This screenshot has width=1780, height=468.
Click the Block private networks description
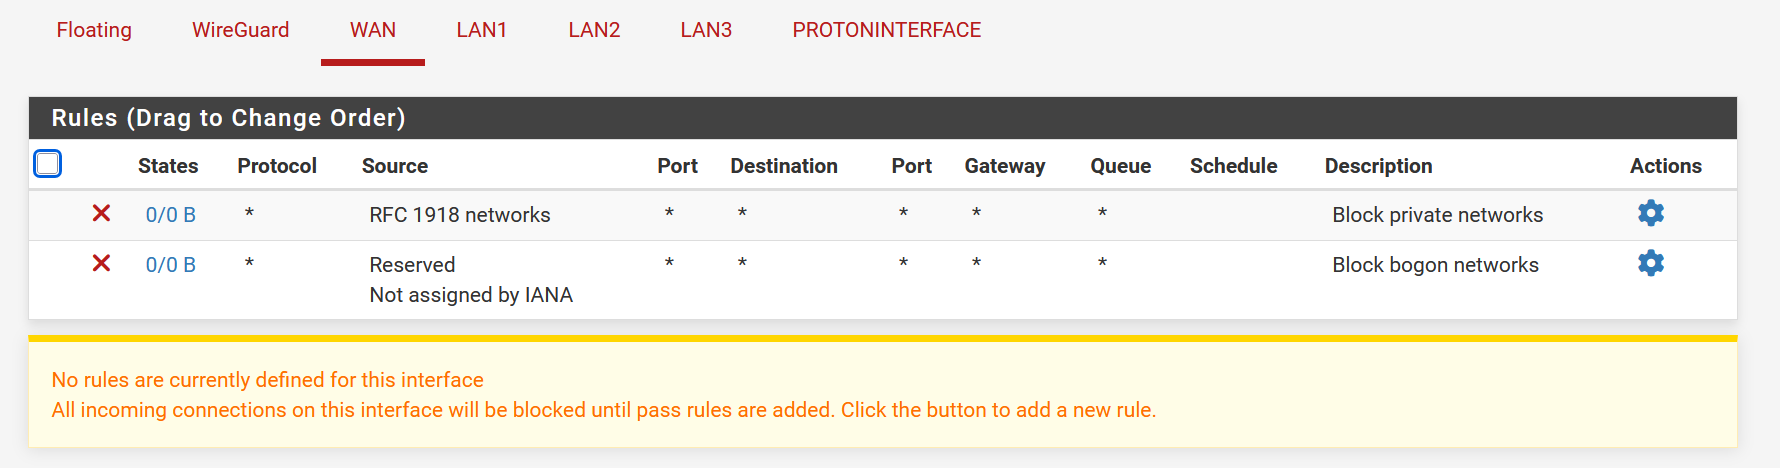coord(1437,215)
